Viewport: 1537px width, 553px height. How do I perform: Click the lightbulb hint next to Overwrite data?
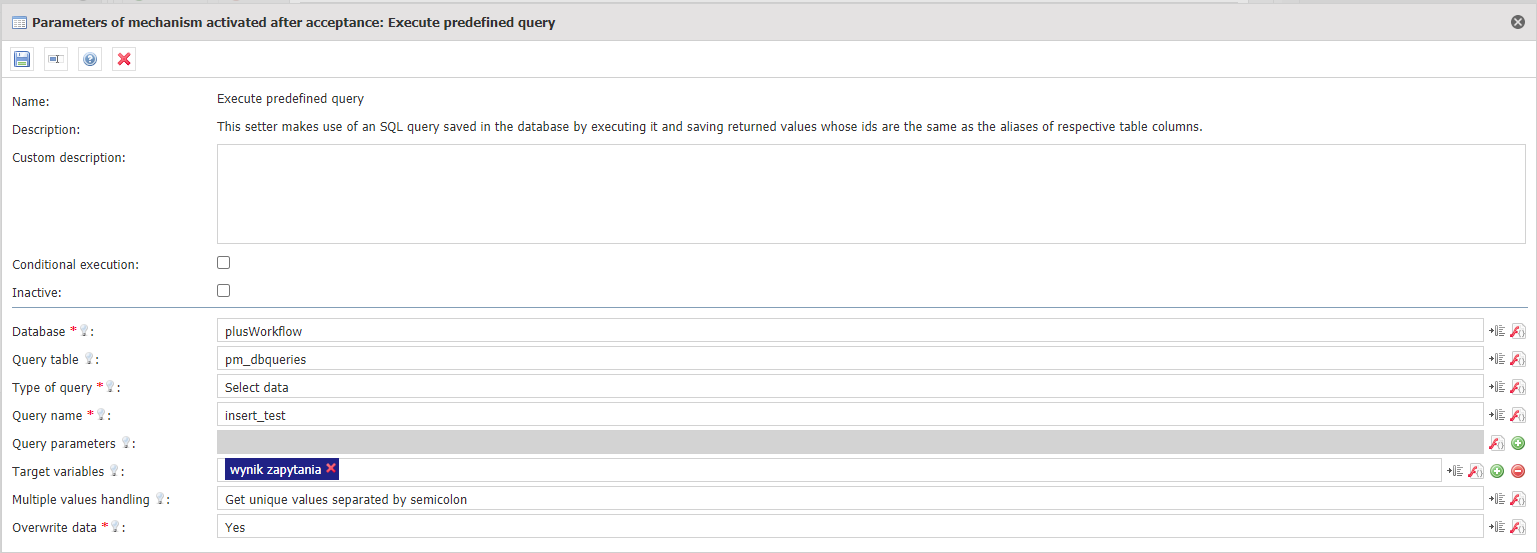tap(113, 526)
